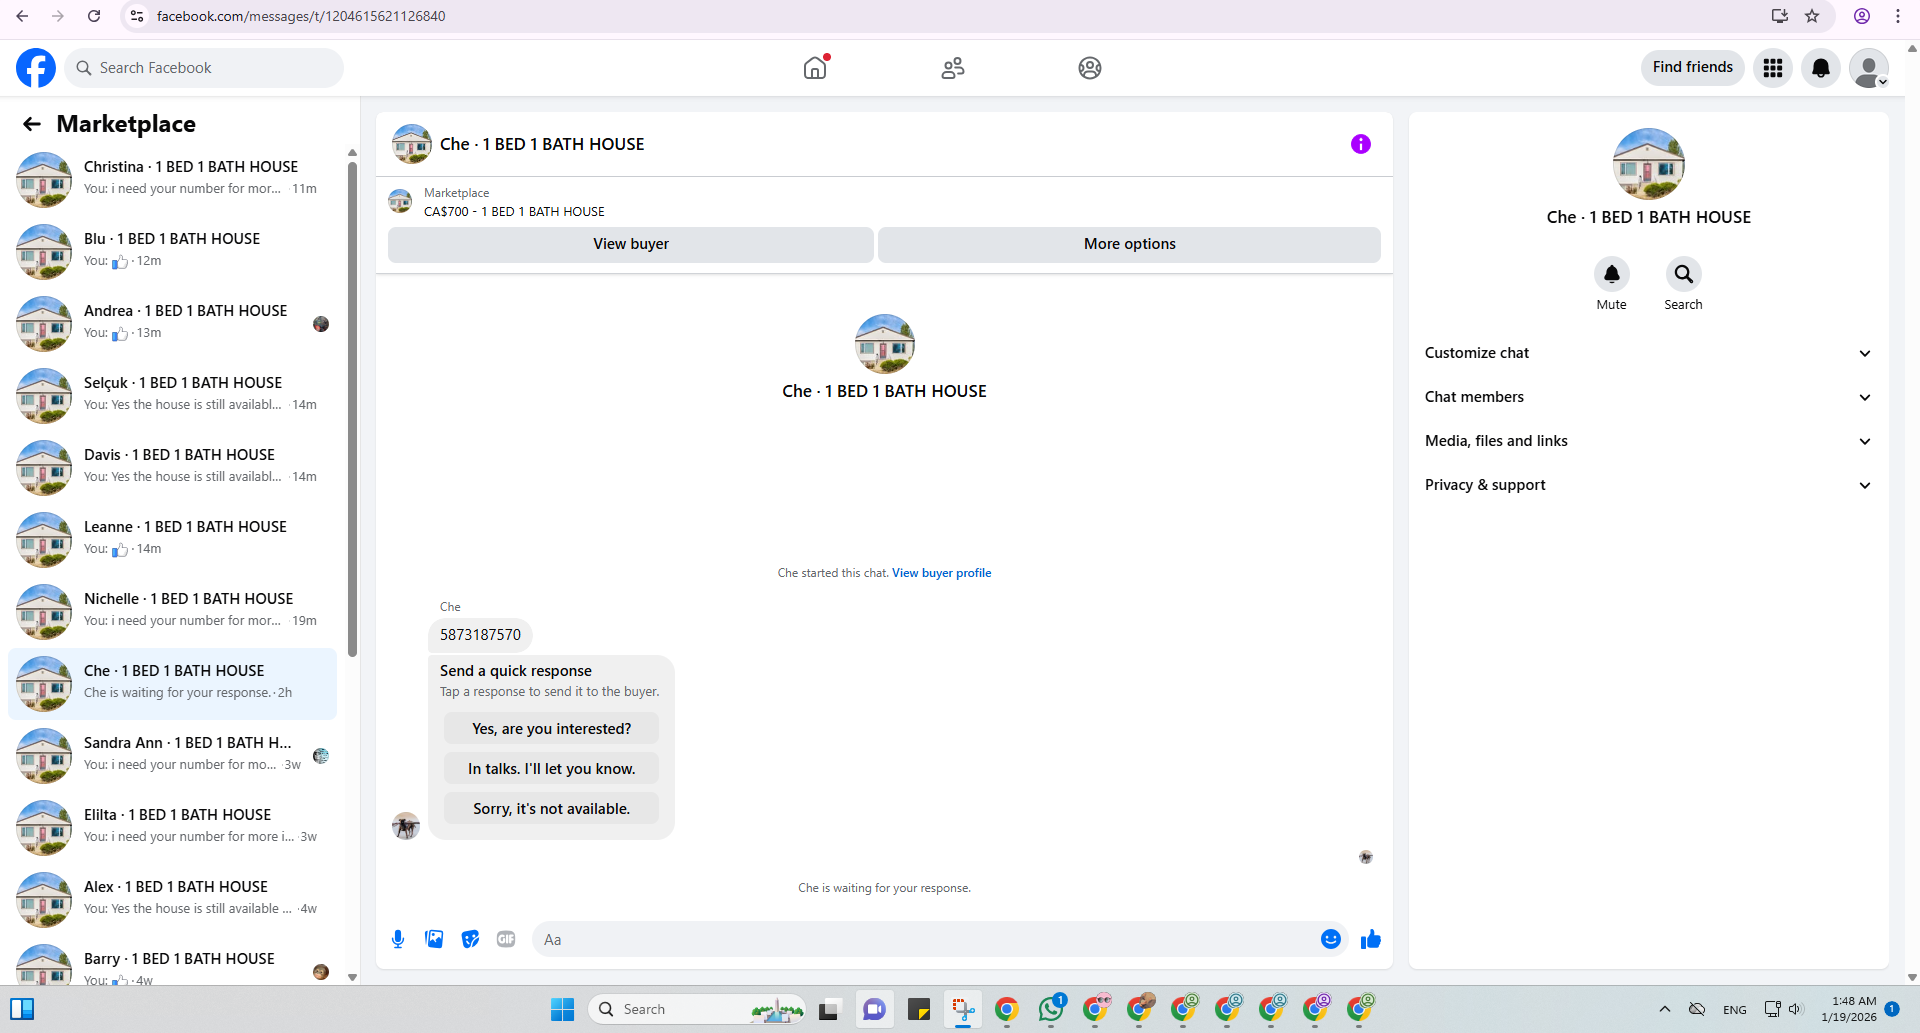Expand Privacy & support section
The image size is (1920, 1033).
click(1648, 485)
